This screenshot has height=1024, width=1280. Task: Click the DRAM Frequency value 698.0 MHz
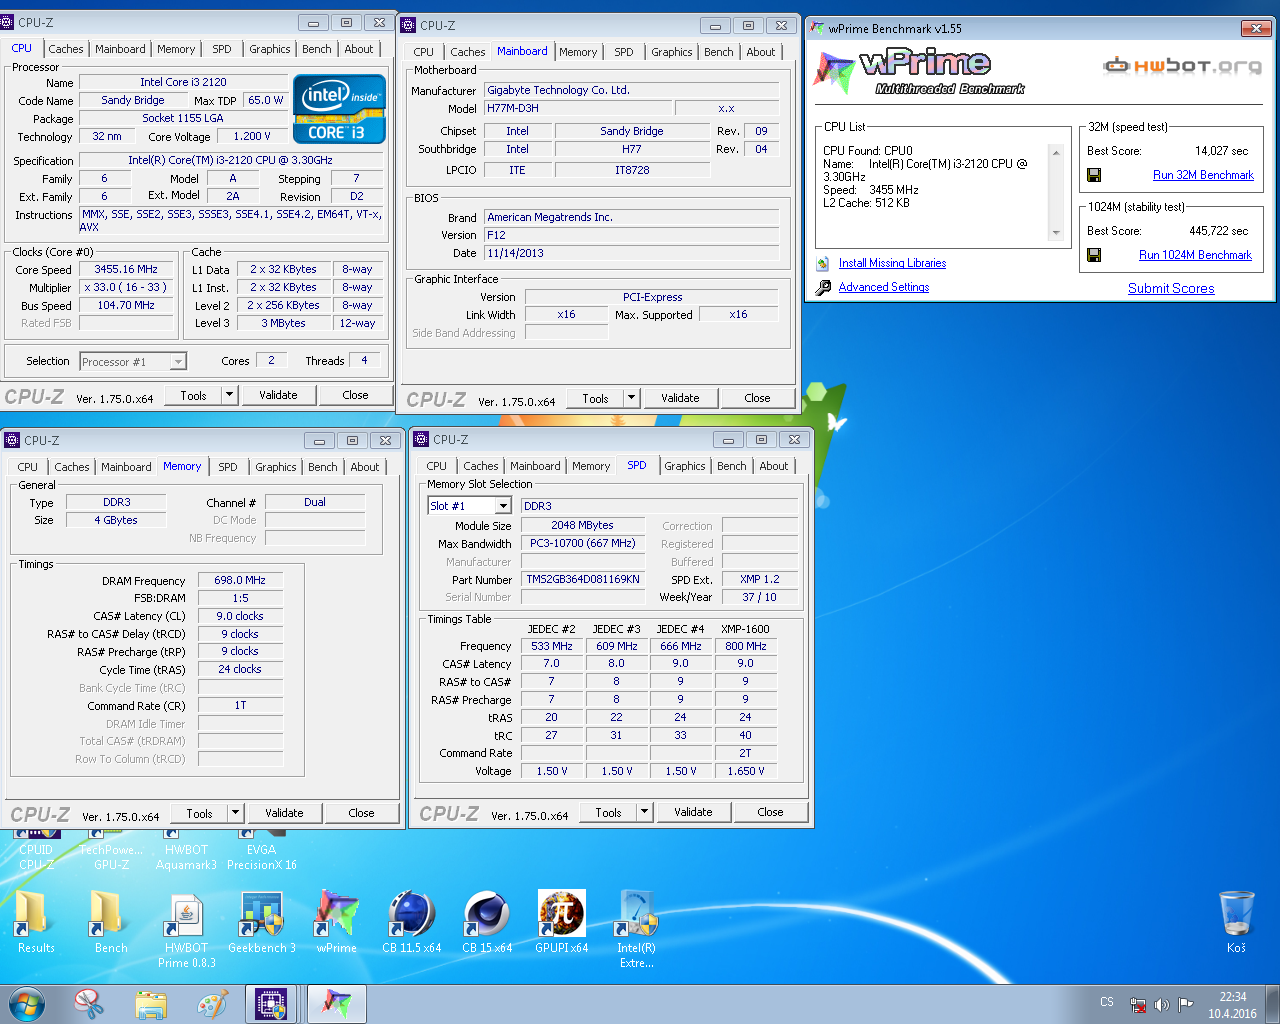(240, 580)
